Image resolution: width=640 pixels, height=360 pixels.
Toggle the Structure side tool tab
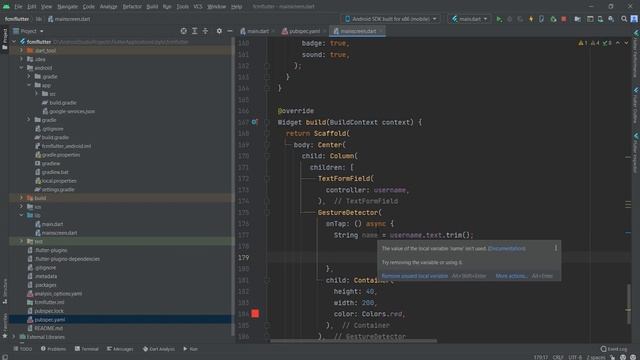(4, 291)
